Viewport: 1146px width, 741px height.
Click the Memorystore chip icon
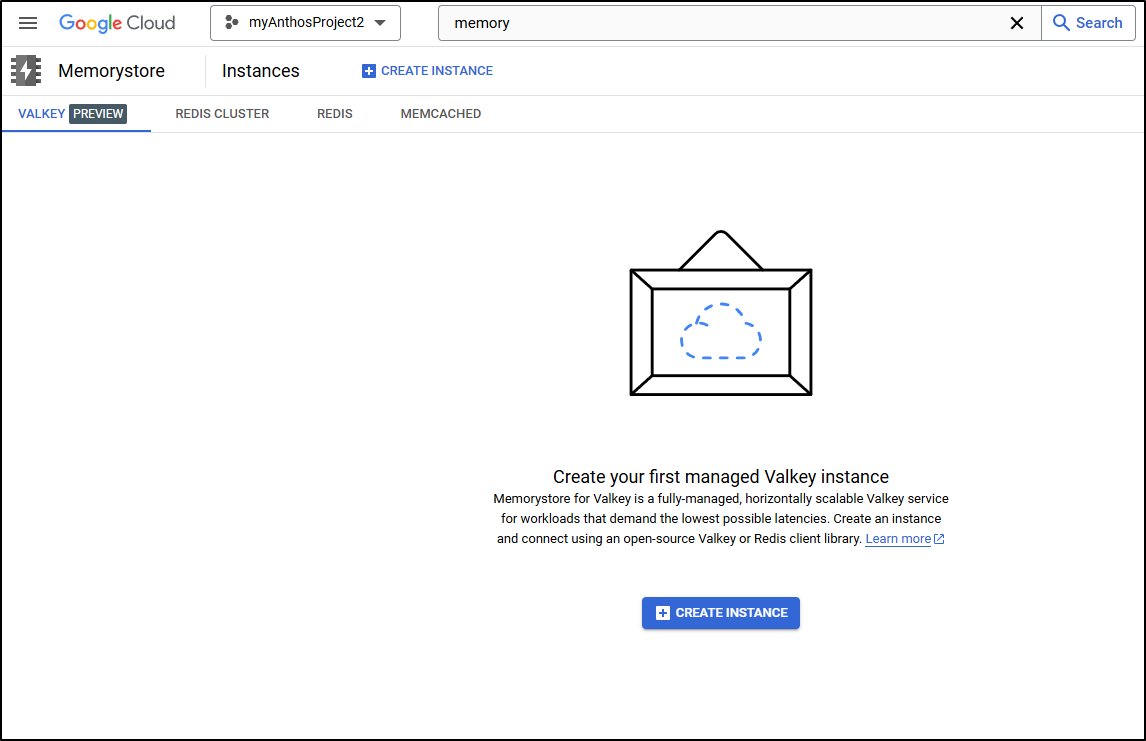click(26, 71)
